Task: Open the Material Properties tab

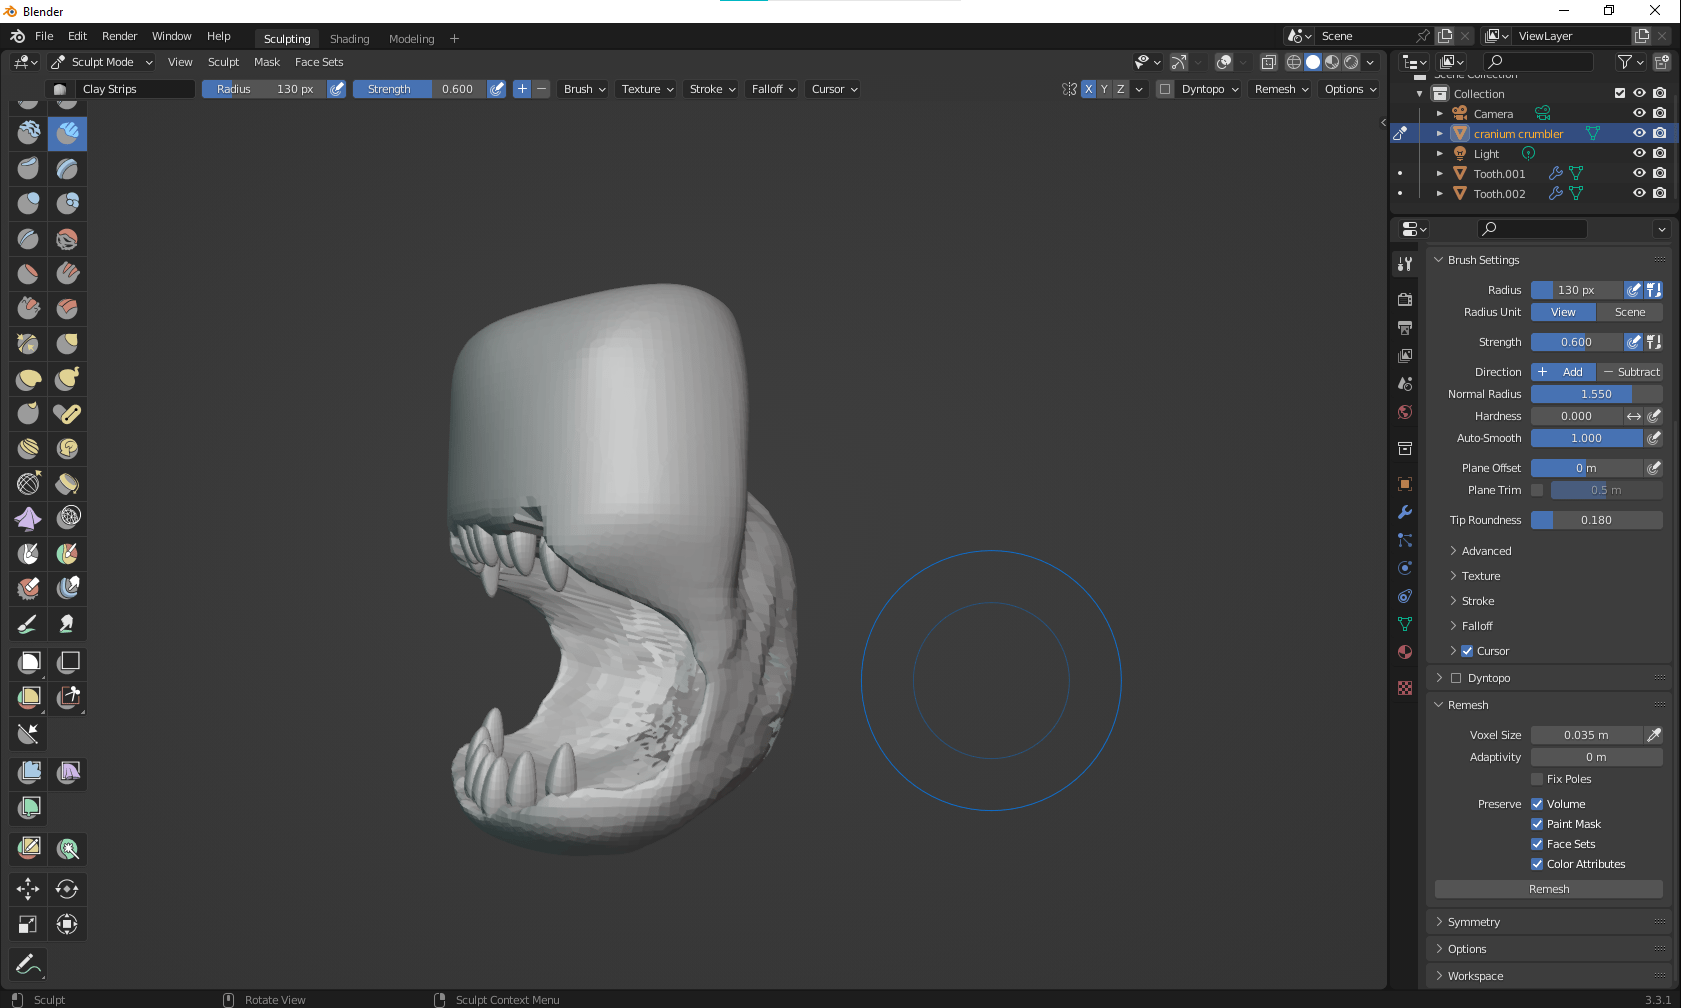Action: [x=1405, y=651]
